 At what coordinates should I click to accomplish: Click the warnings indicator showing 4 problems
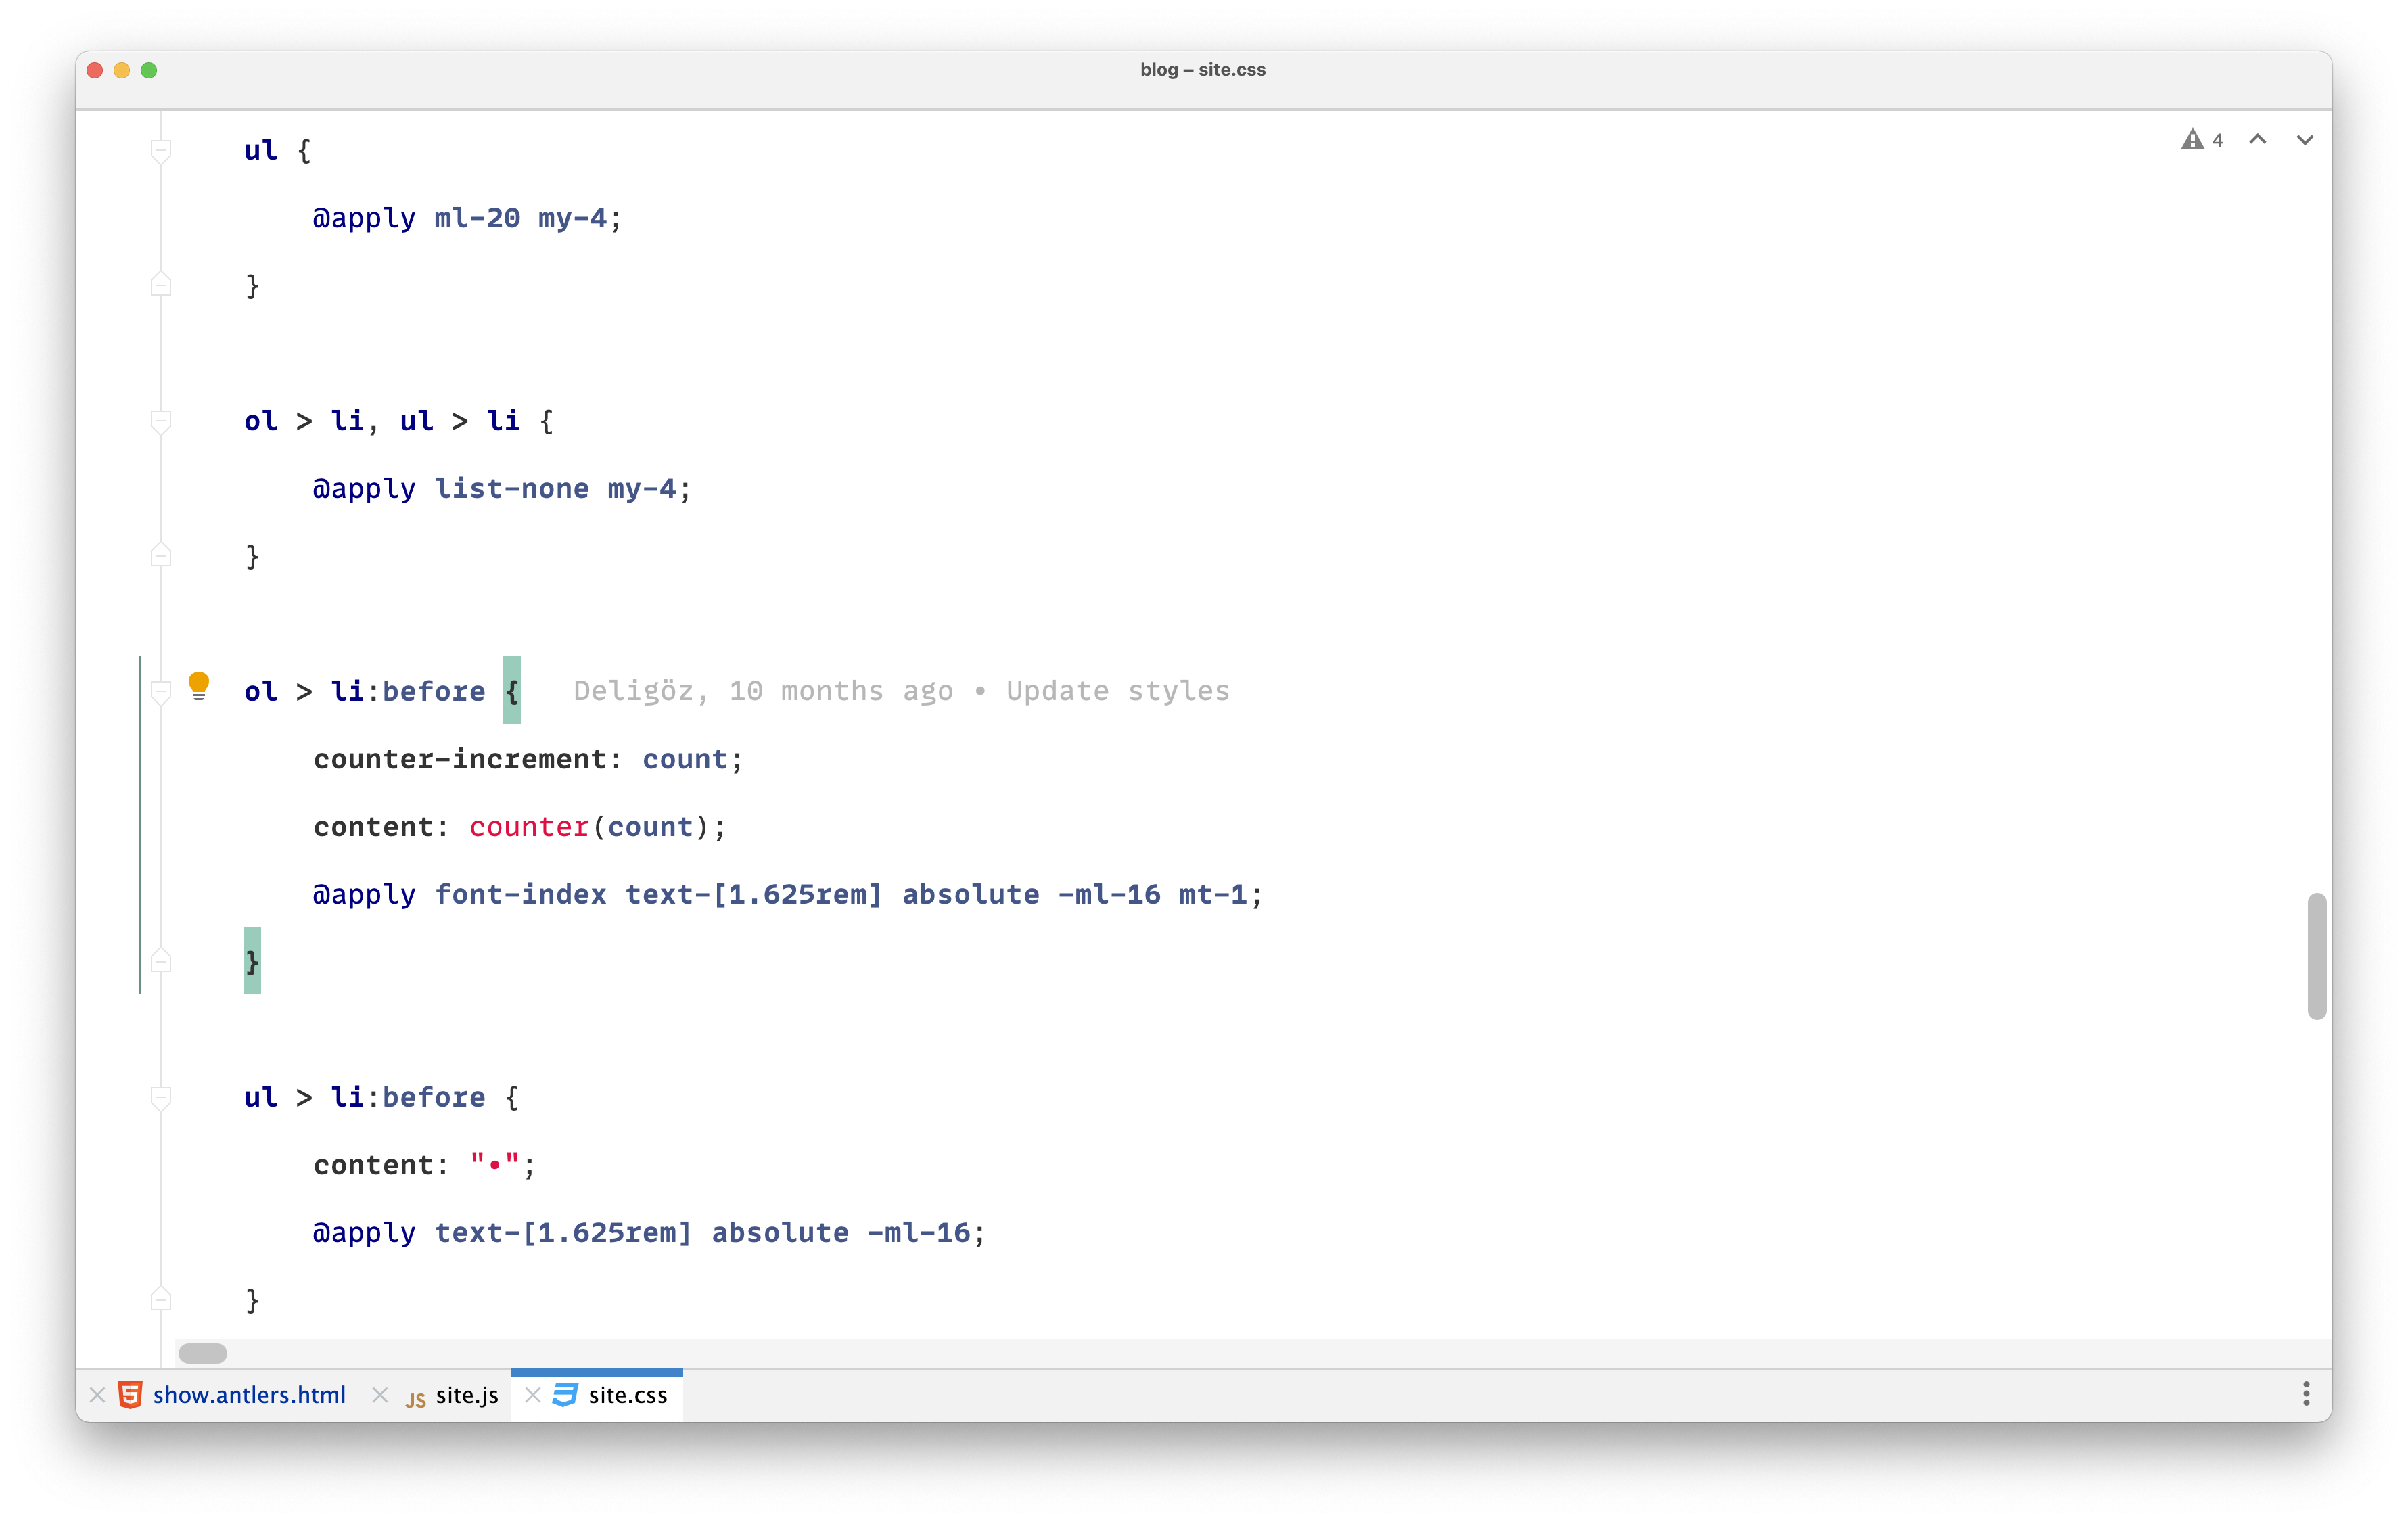coord(2202,140)
